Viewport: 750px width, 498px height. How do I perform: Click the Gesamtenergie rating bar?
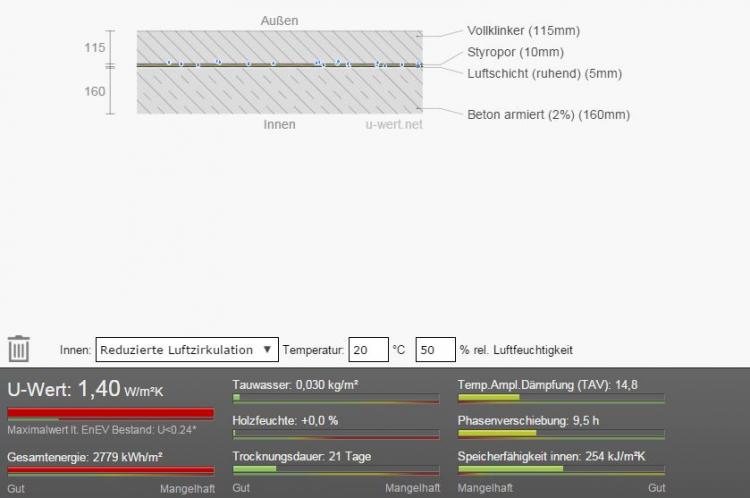[x=110, y=469]
